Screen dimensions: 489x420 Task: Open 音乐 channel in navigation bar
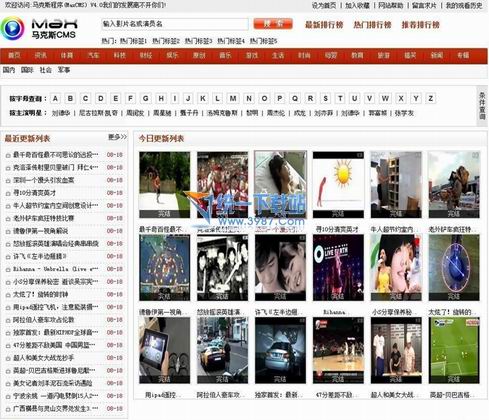tap(225, 55)
